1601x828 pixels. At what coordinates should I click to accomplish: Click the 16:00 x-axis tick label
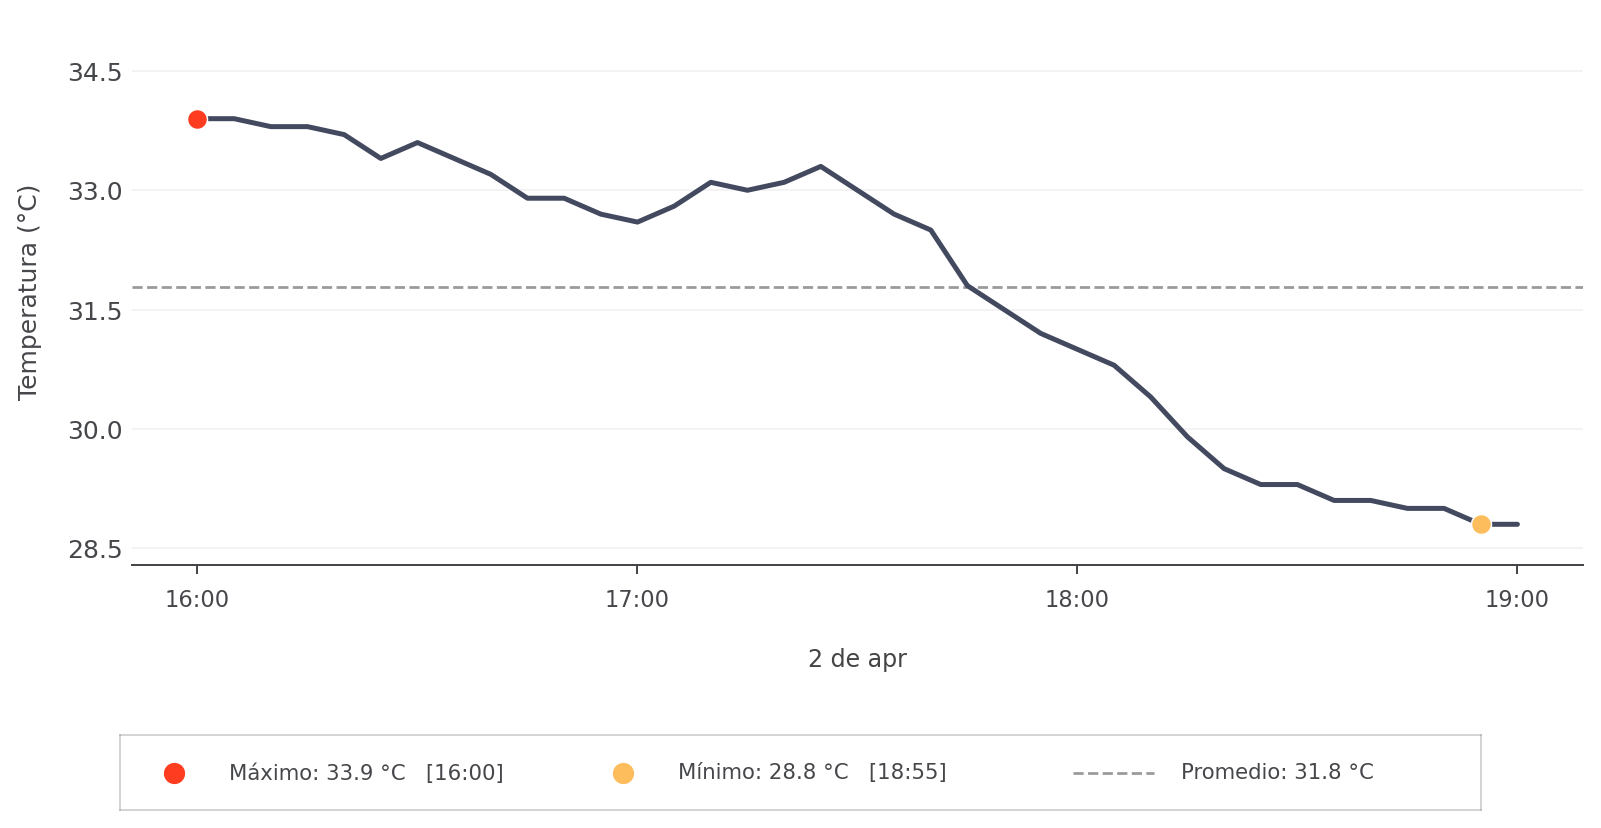[197, 600]
